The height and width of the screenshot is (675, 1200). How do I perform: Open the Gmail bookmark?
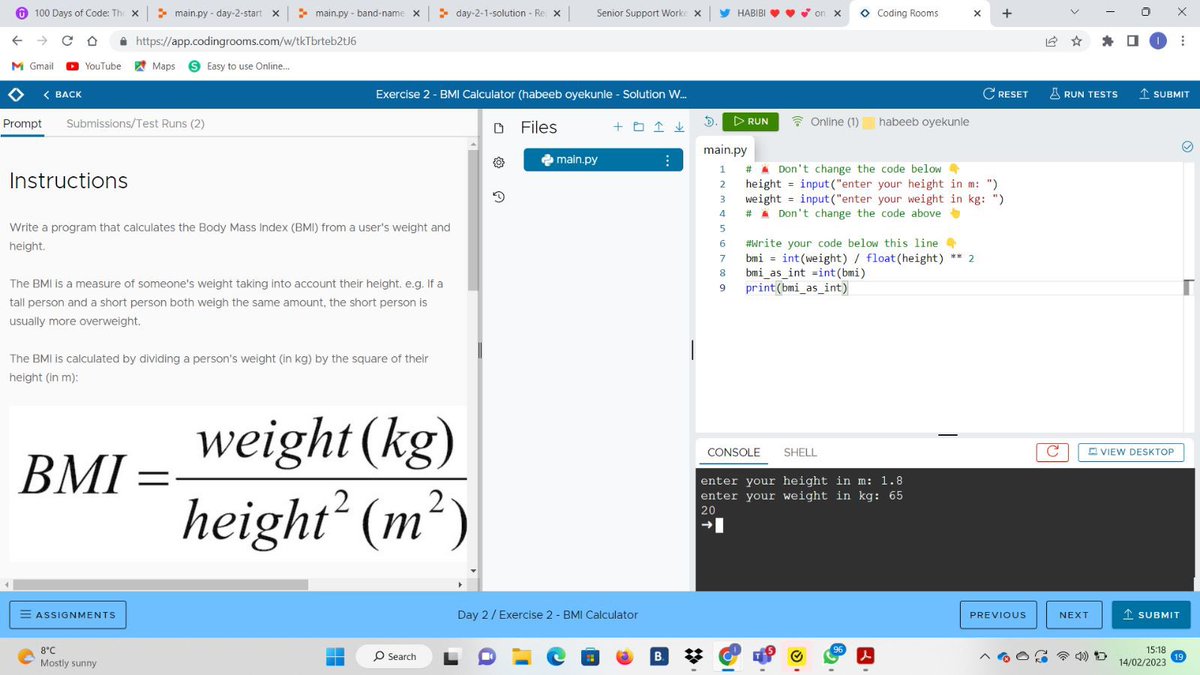pyautogui.click(x=33, y=66)
